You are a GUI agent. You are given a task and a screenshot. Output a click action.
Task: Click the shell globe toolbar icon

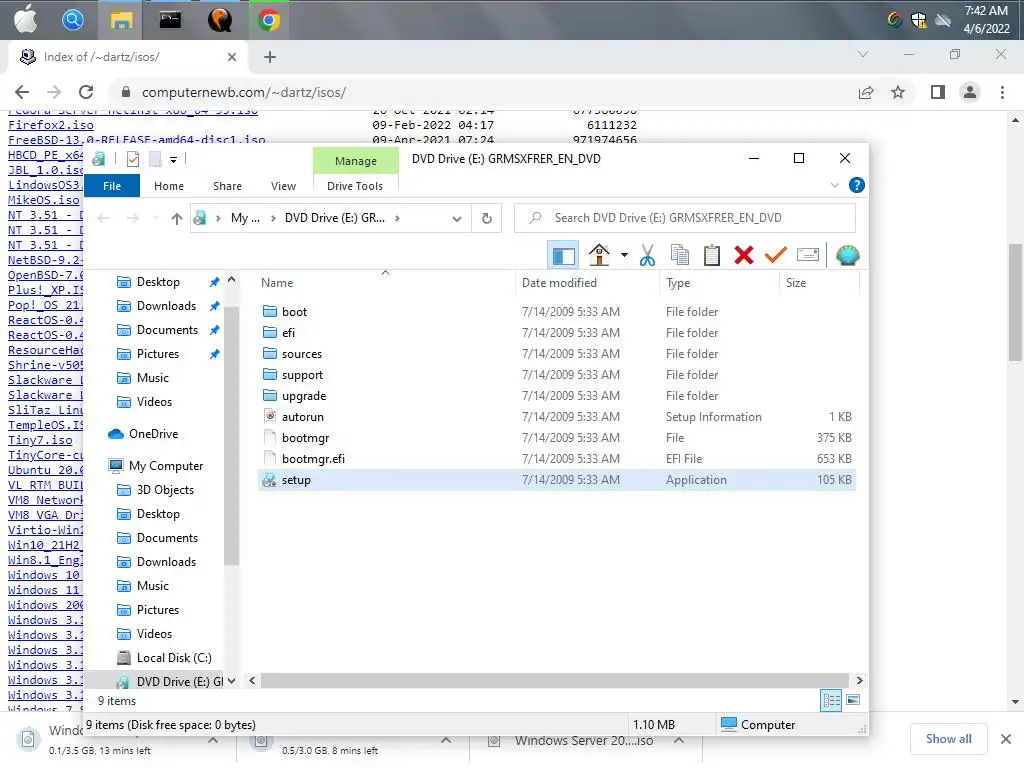(847, 255)
